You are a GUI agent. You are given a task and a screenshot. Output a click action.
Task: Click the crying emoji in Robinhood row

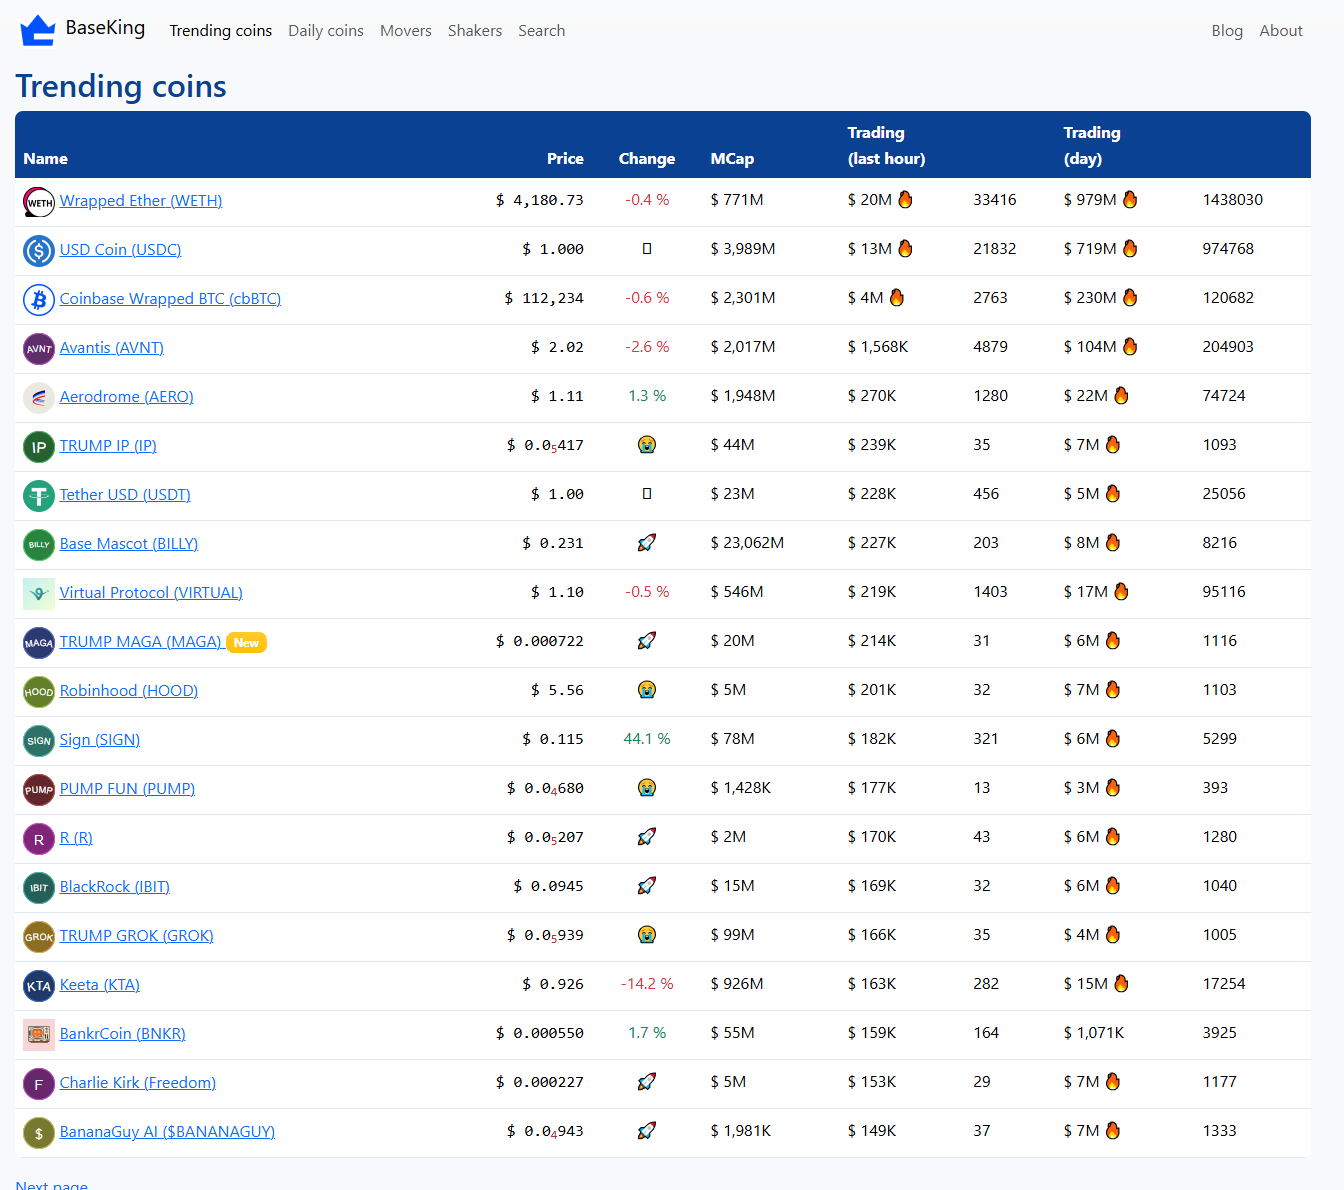click(x=647, y=690)
